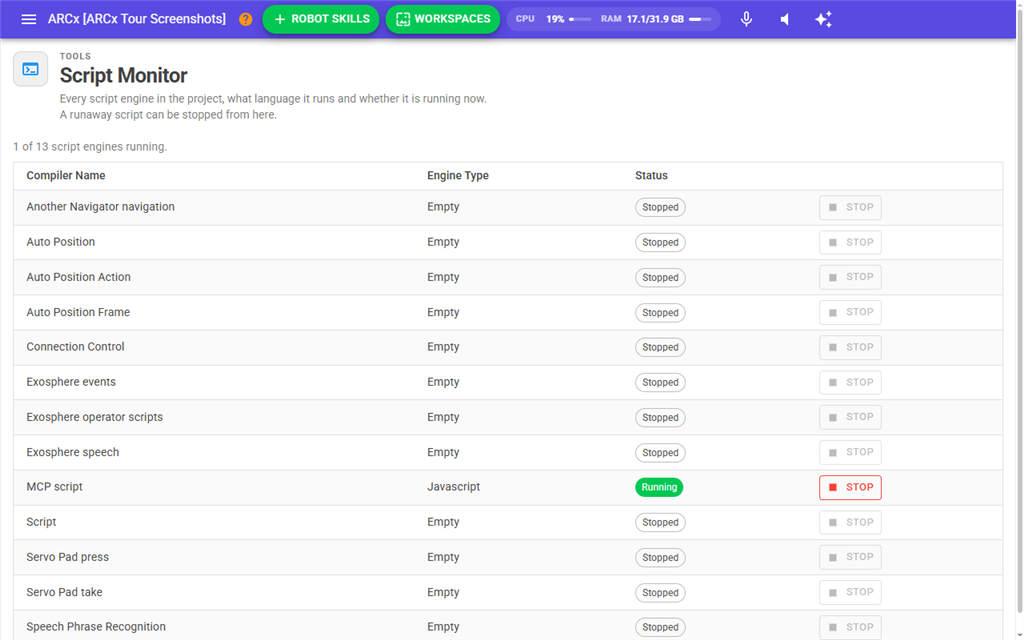Click the Stopped badge for Auto Position
The image size is (1024, 640).
point(660,242)
